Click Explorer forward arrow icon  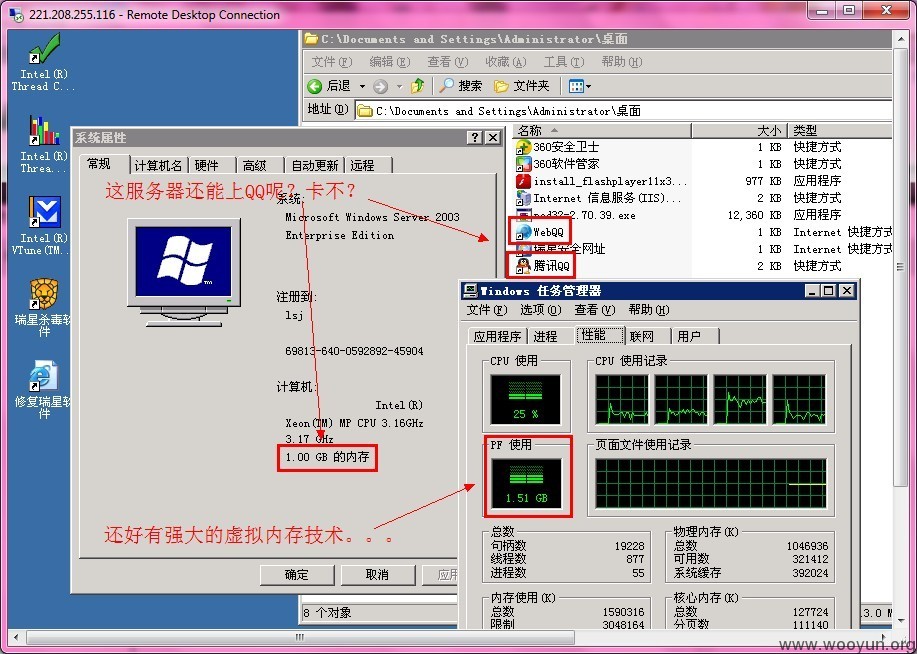pos(381,87)
